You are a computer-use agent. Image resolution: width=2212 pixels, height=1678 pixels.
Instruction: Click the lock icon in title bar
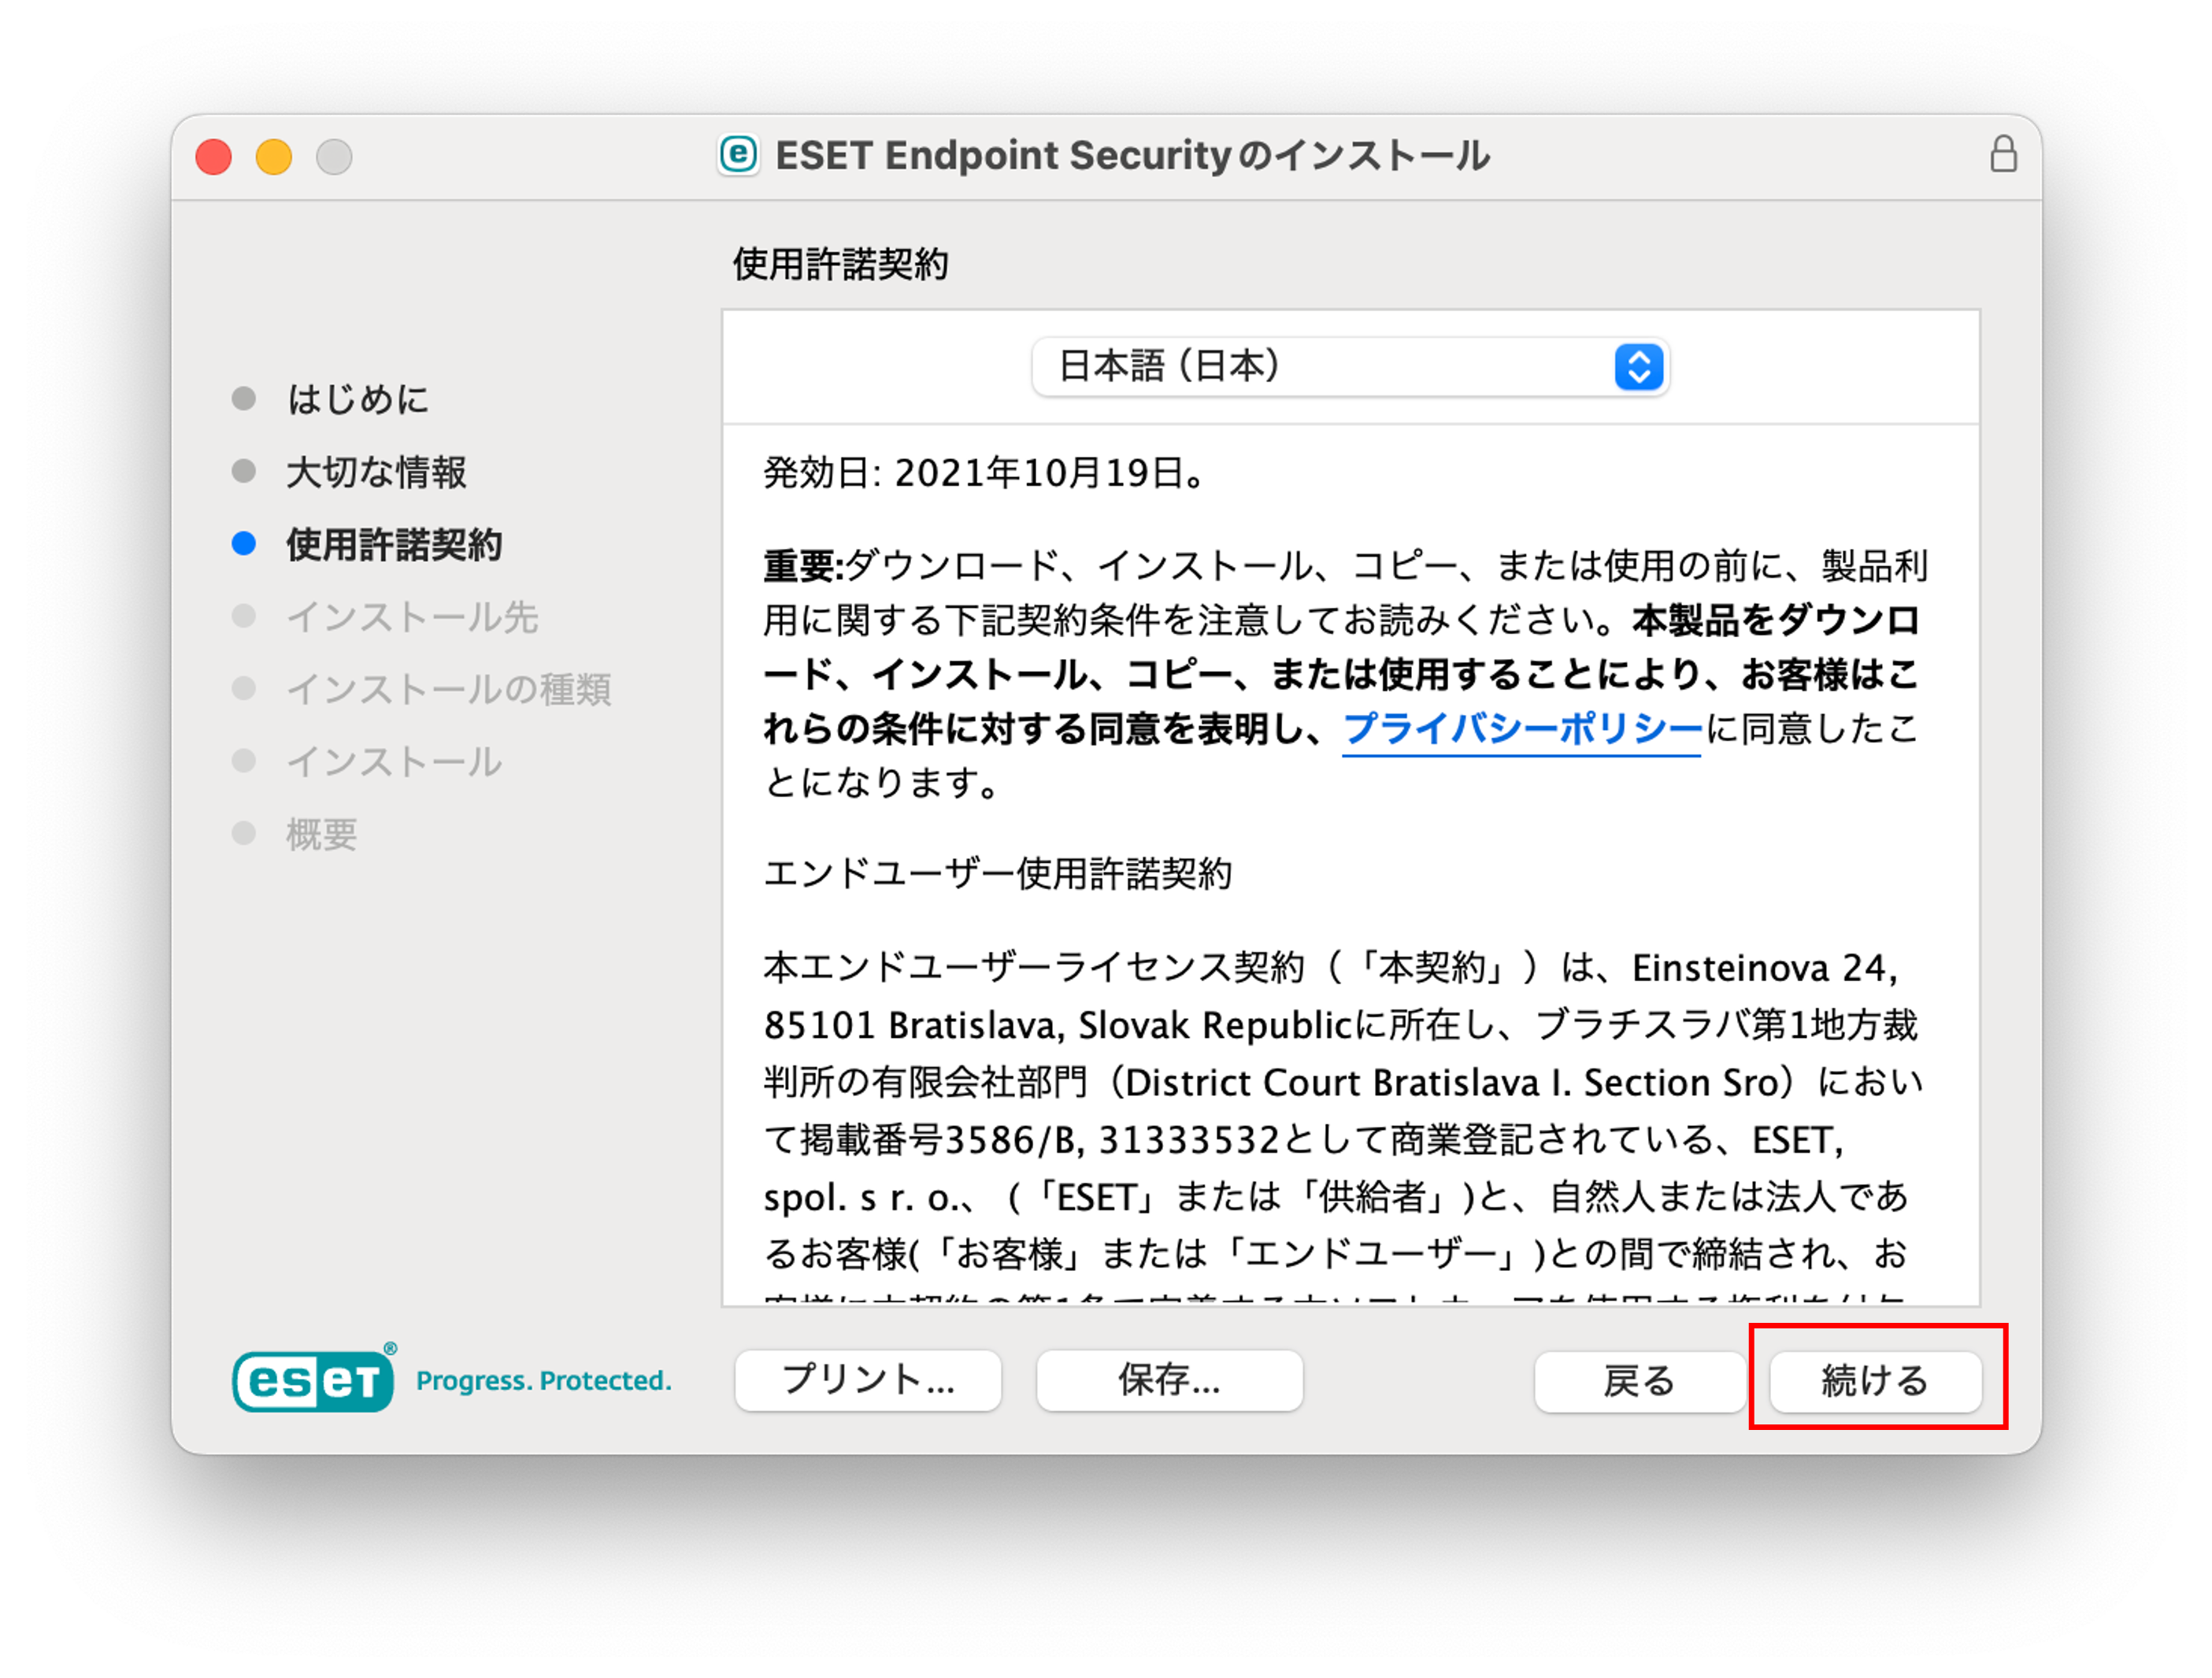[2003, 155]
